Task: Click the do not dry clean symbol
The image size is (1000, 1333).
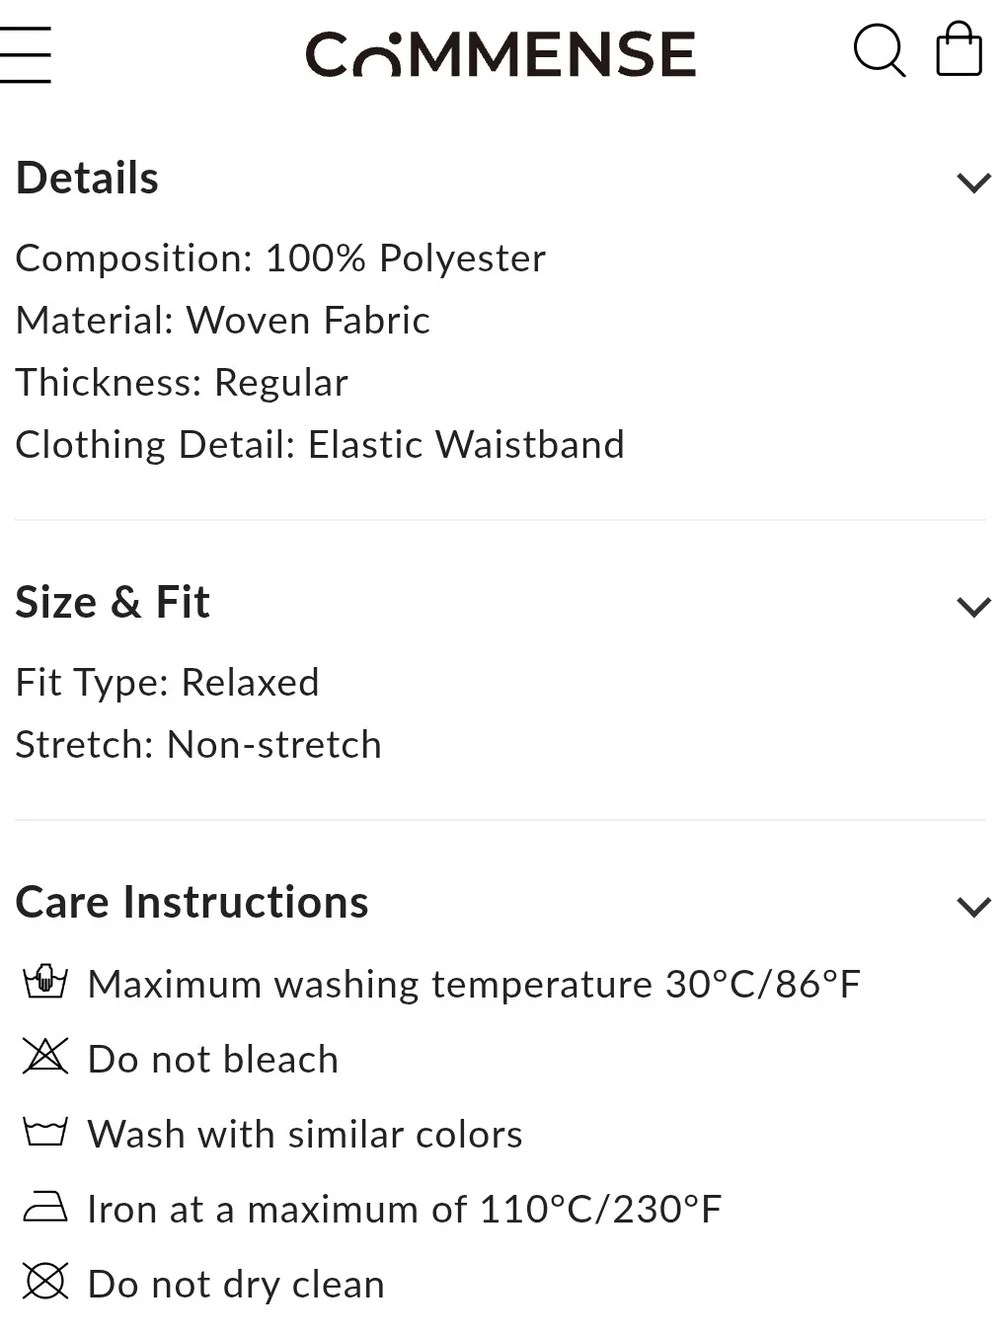Action: click(45, 1281)
